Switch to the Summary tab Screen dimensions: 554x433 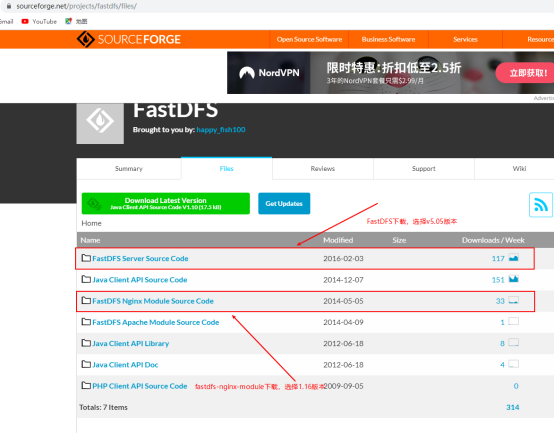pos(129,168)
